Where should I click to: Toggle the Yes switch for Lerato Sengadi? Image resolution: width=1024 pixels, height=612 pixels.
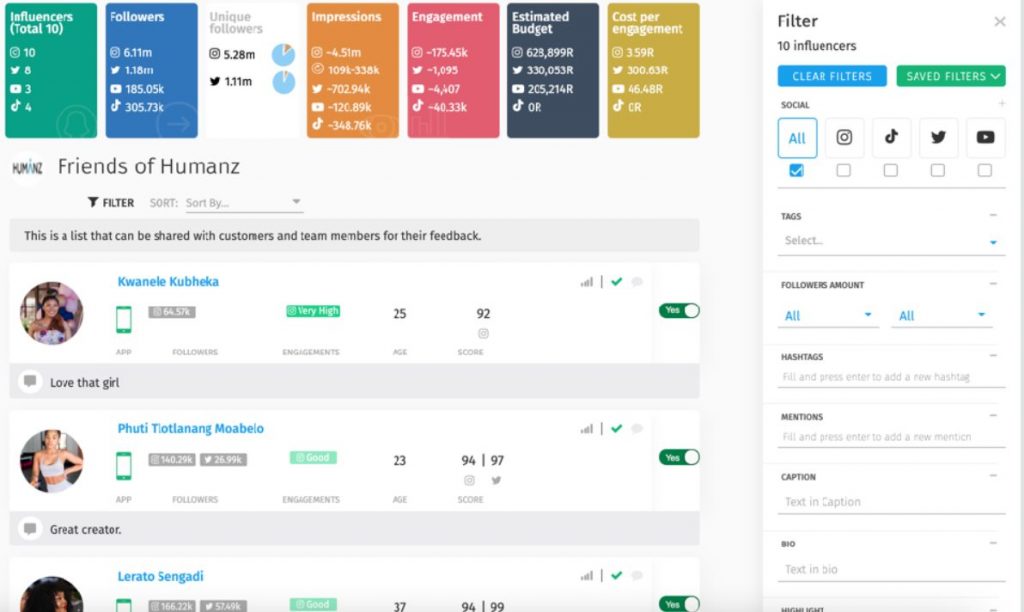click(679, 604)
